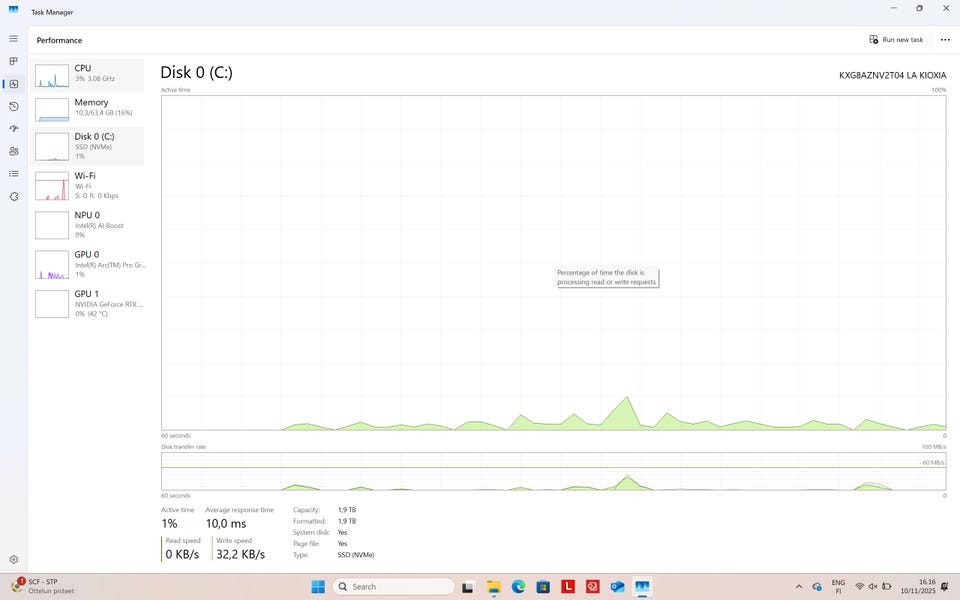This screenshot has width=960, height=600.
Task: Select the Memory performance entry
Action: pos(87,110)
